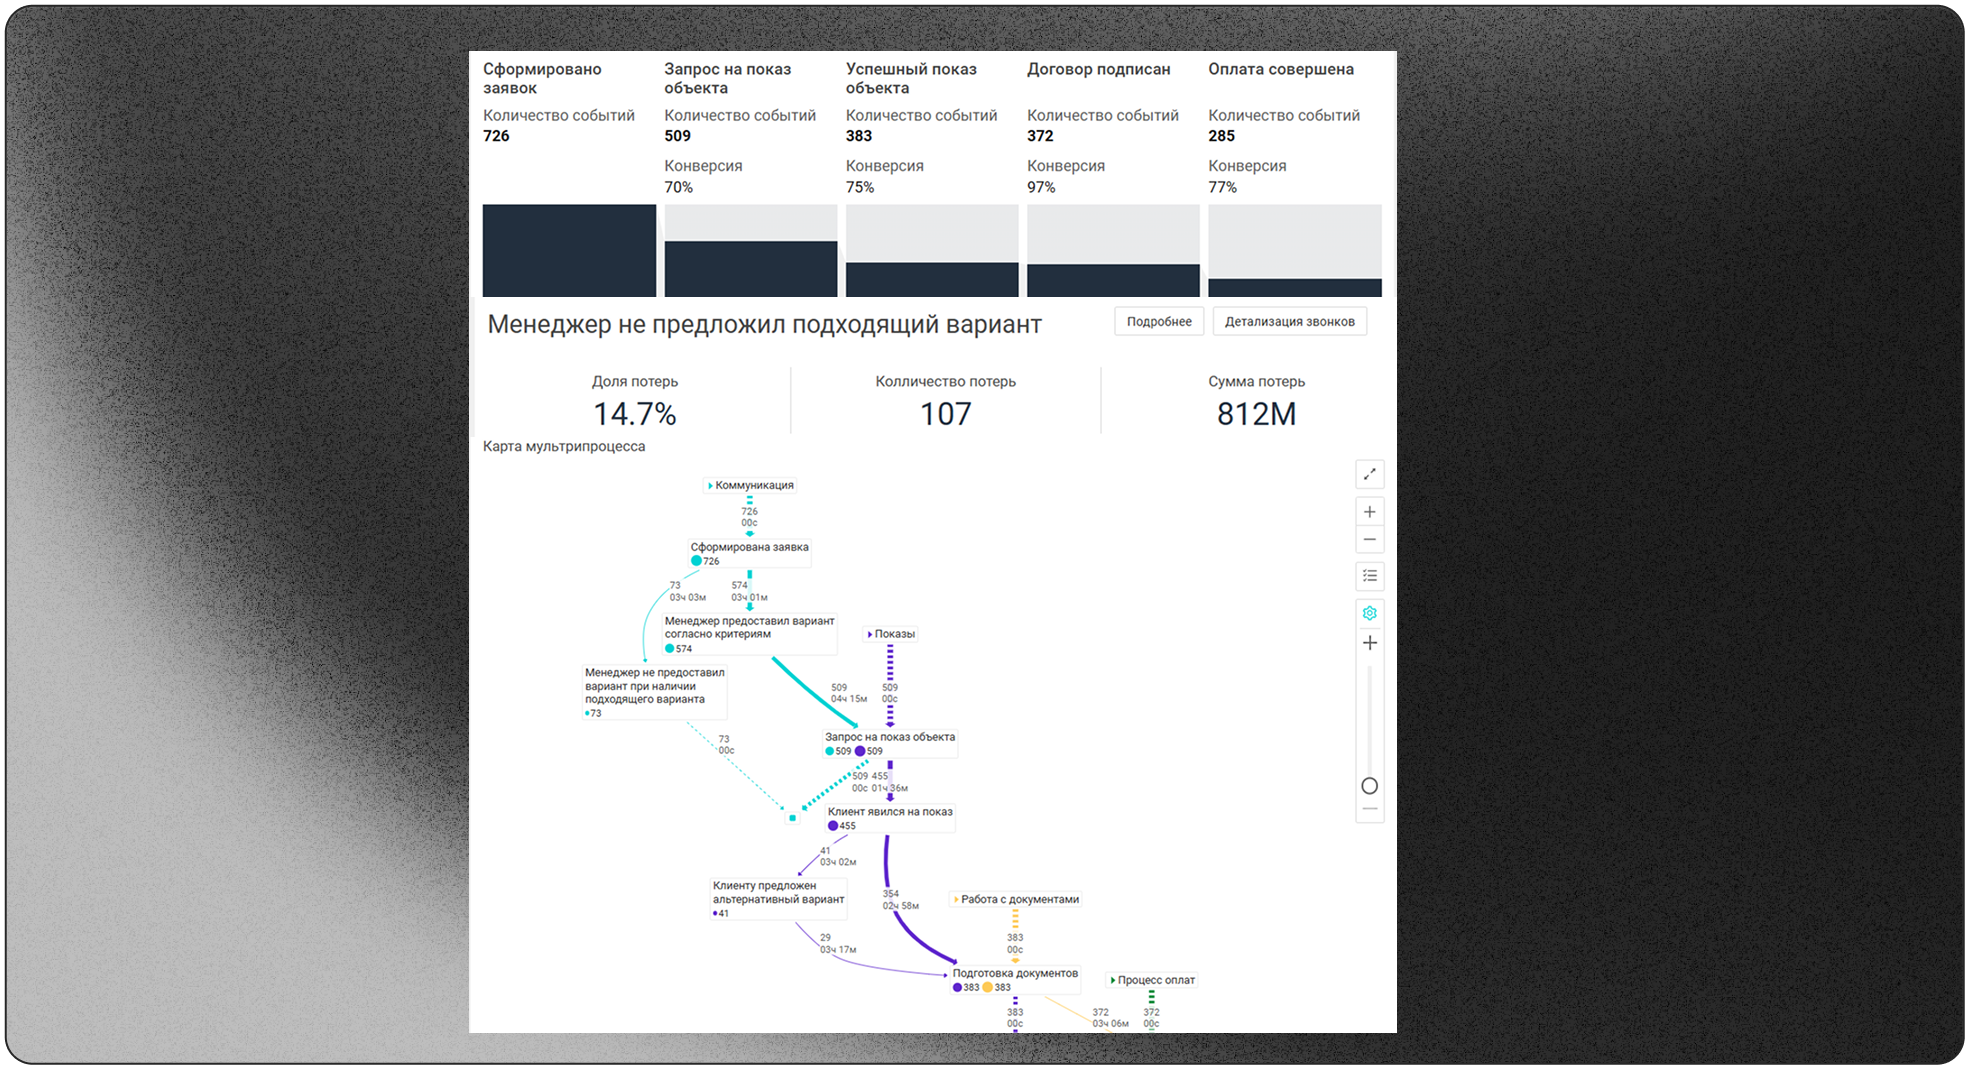This screenshot has width=1970, height=1070.
Task: Click the detail slider circular handle
Action: point(1369,786)
